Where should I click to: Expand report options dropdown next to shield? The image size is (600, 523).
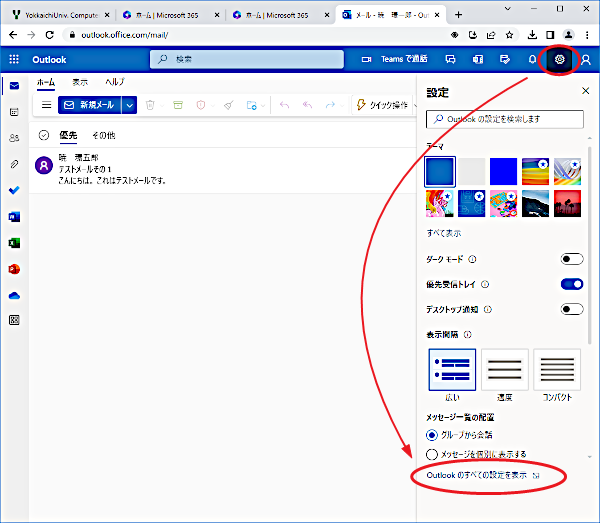coord(213,105)
